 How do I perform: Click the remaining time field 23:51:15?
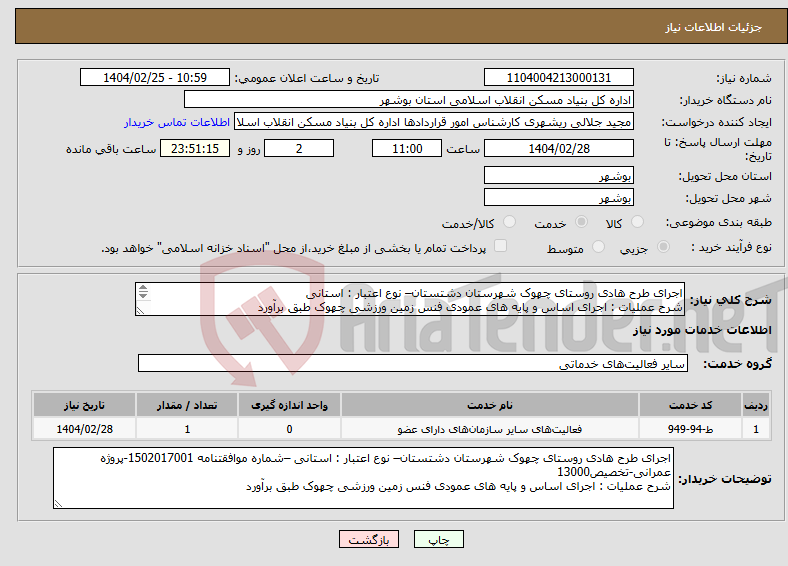tap(195, 148)
